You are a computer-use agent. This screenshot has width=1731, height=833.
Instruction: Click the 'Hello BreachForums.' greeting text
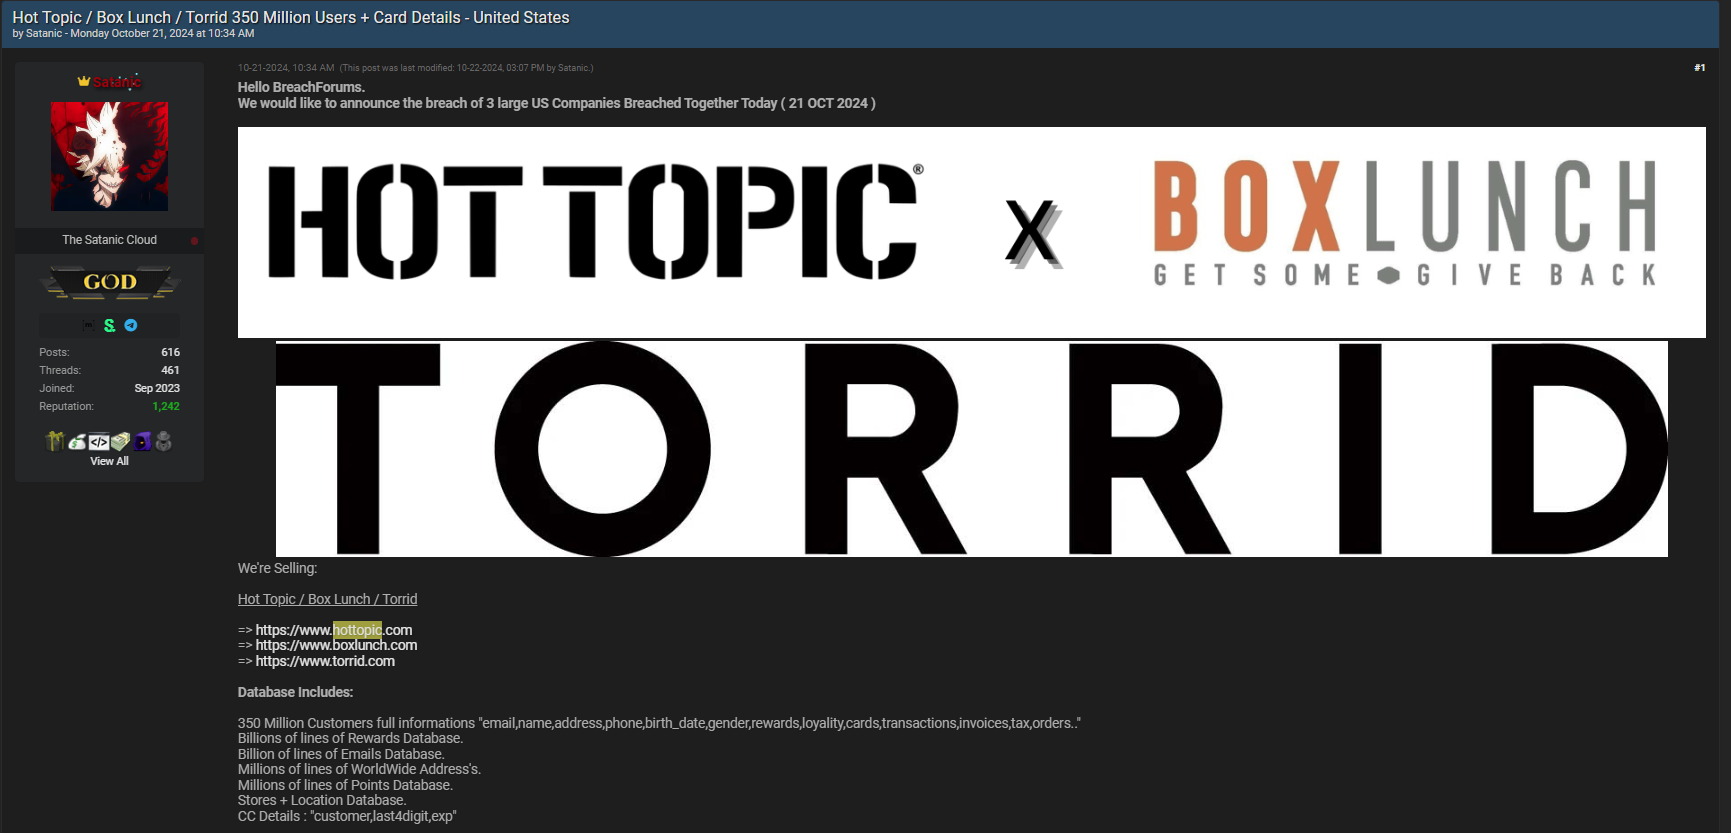point(301,87)
